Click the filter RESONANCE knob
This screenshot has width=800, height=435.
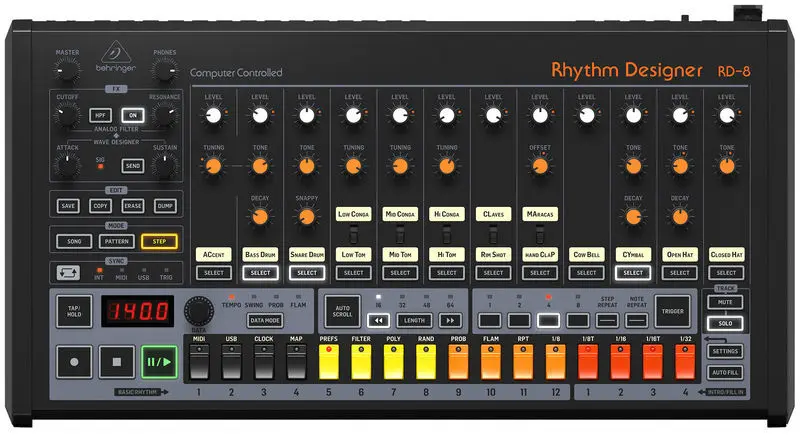tap(165, 115)
